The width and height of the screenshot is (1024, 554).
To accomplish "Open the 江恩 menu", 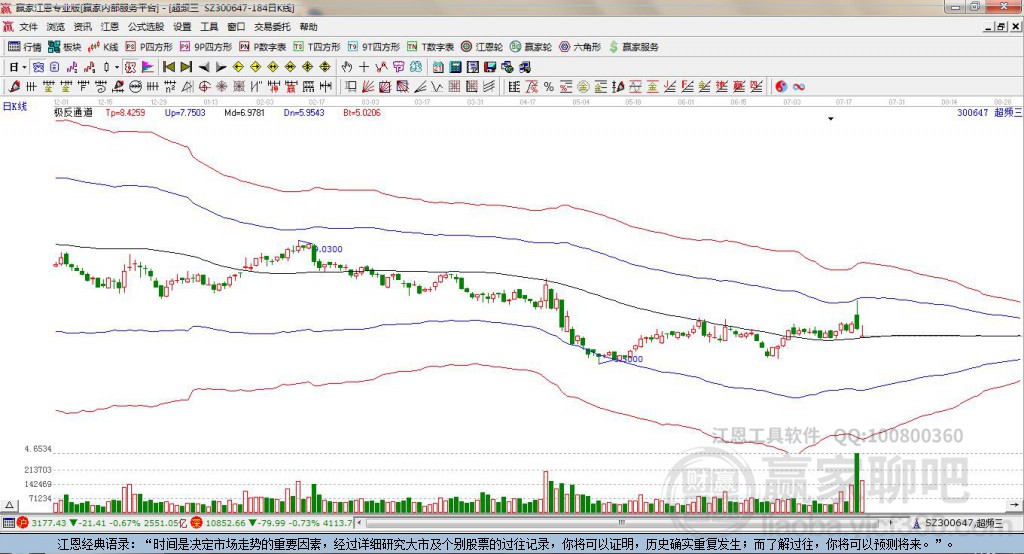I will click(x=110, y=27).
